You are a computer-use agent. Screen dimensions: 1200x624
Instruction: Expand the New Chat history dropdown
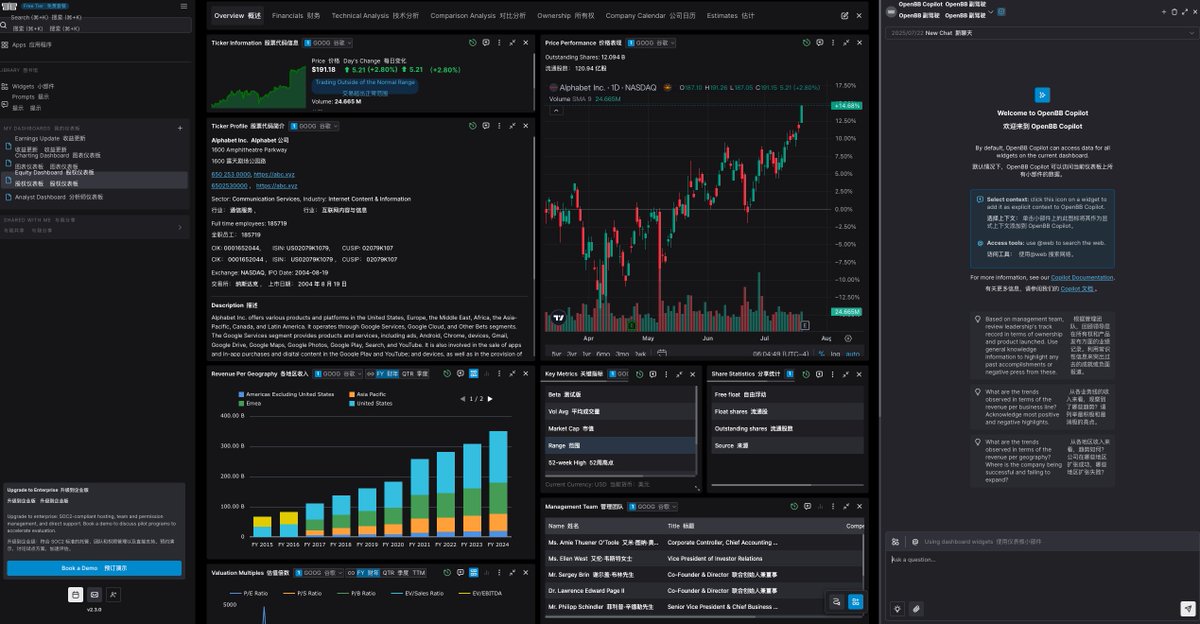coord(1191,33)
